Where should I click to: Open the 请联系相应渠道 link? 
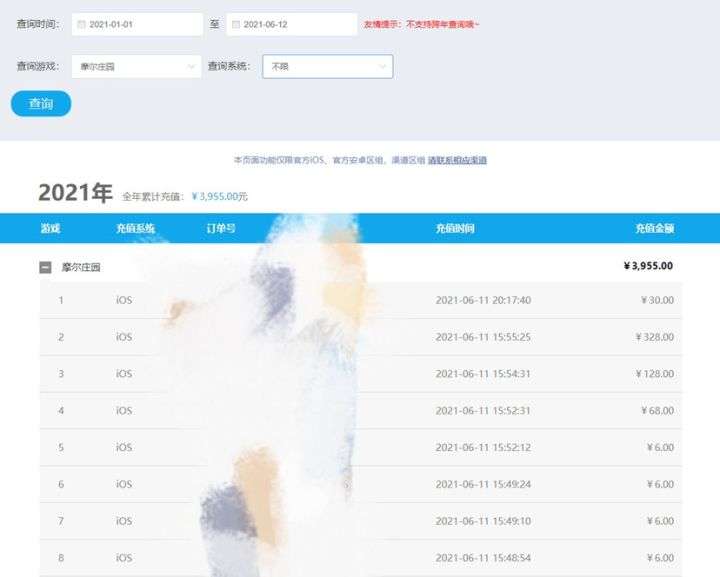point(457,160)
